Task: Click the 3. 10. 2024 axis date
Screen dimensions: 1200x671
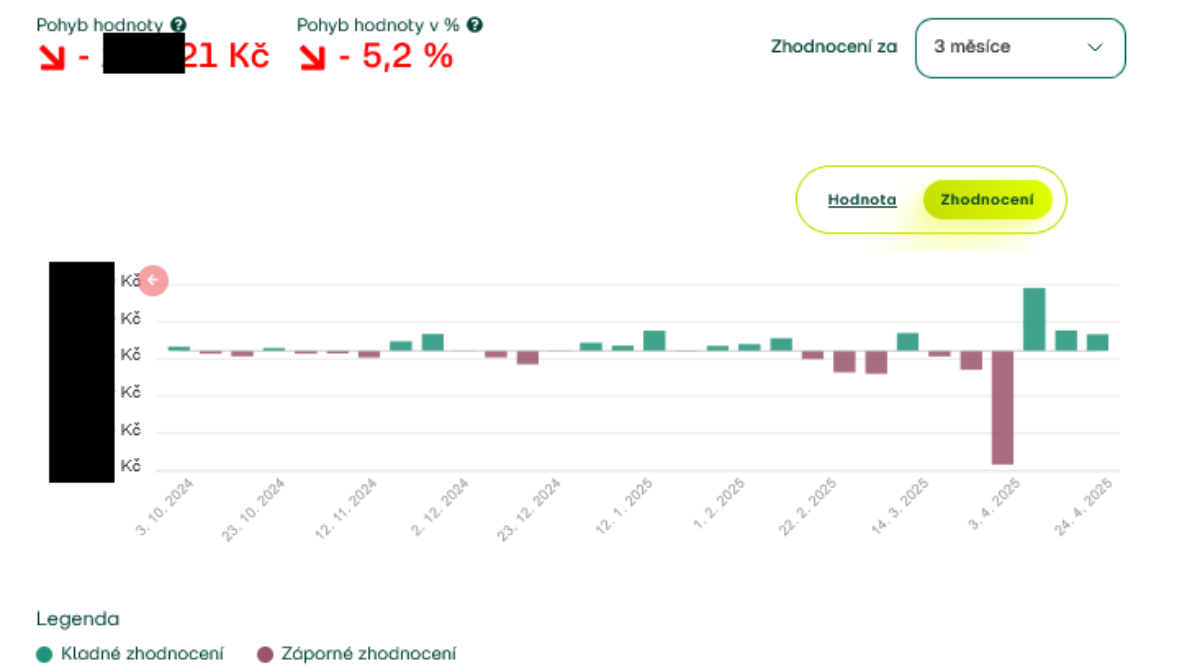Action: coord(167,509)
